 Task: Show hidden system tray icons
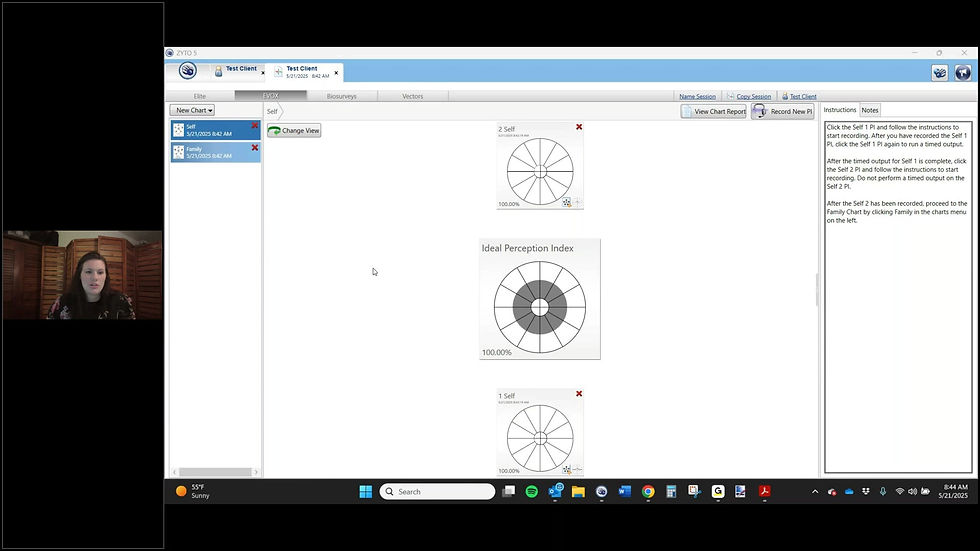[815, 492]
